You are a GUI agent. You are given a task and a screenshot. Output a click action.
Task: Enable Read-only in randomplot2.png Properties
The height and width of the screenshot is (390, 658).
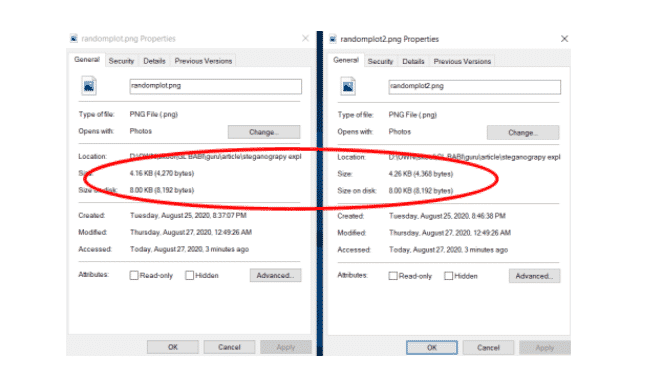click(x=393, y=276)
